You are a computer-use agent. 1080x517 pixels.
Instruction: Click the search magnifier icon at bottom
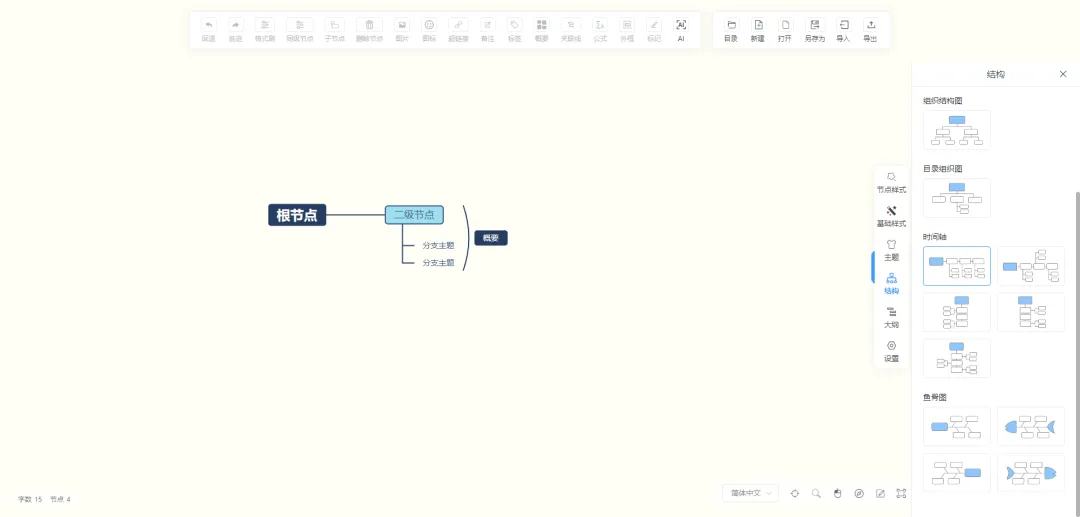pos(816,493)
